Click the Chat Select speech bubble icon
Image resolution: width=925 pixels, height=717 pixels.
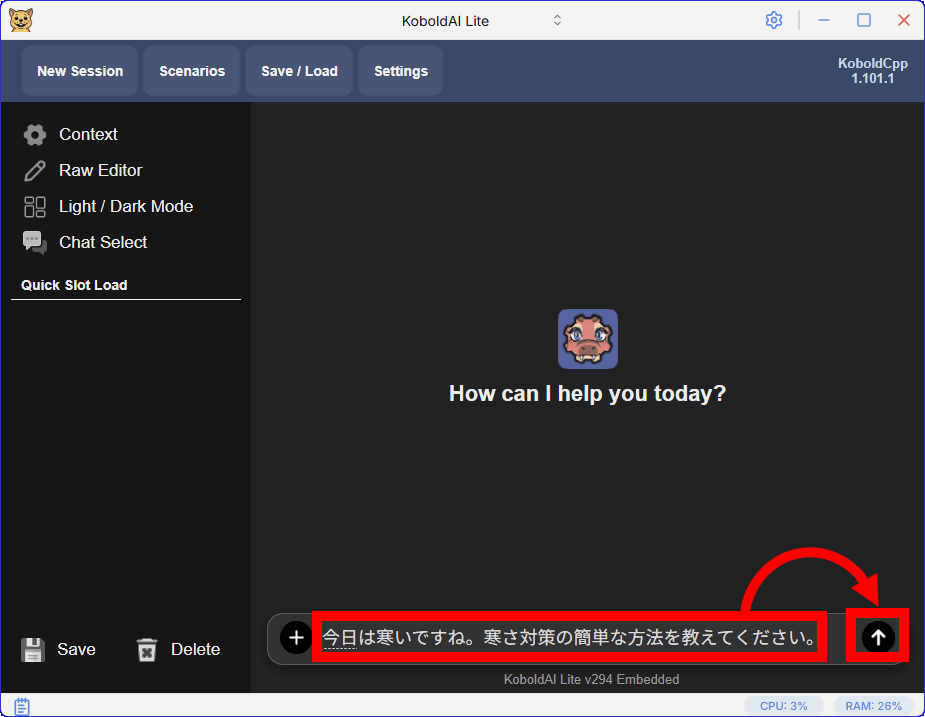click(35, 243)
